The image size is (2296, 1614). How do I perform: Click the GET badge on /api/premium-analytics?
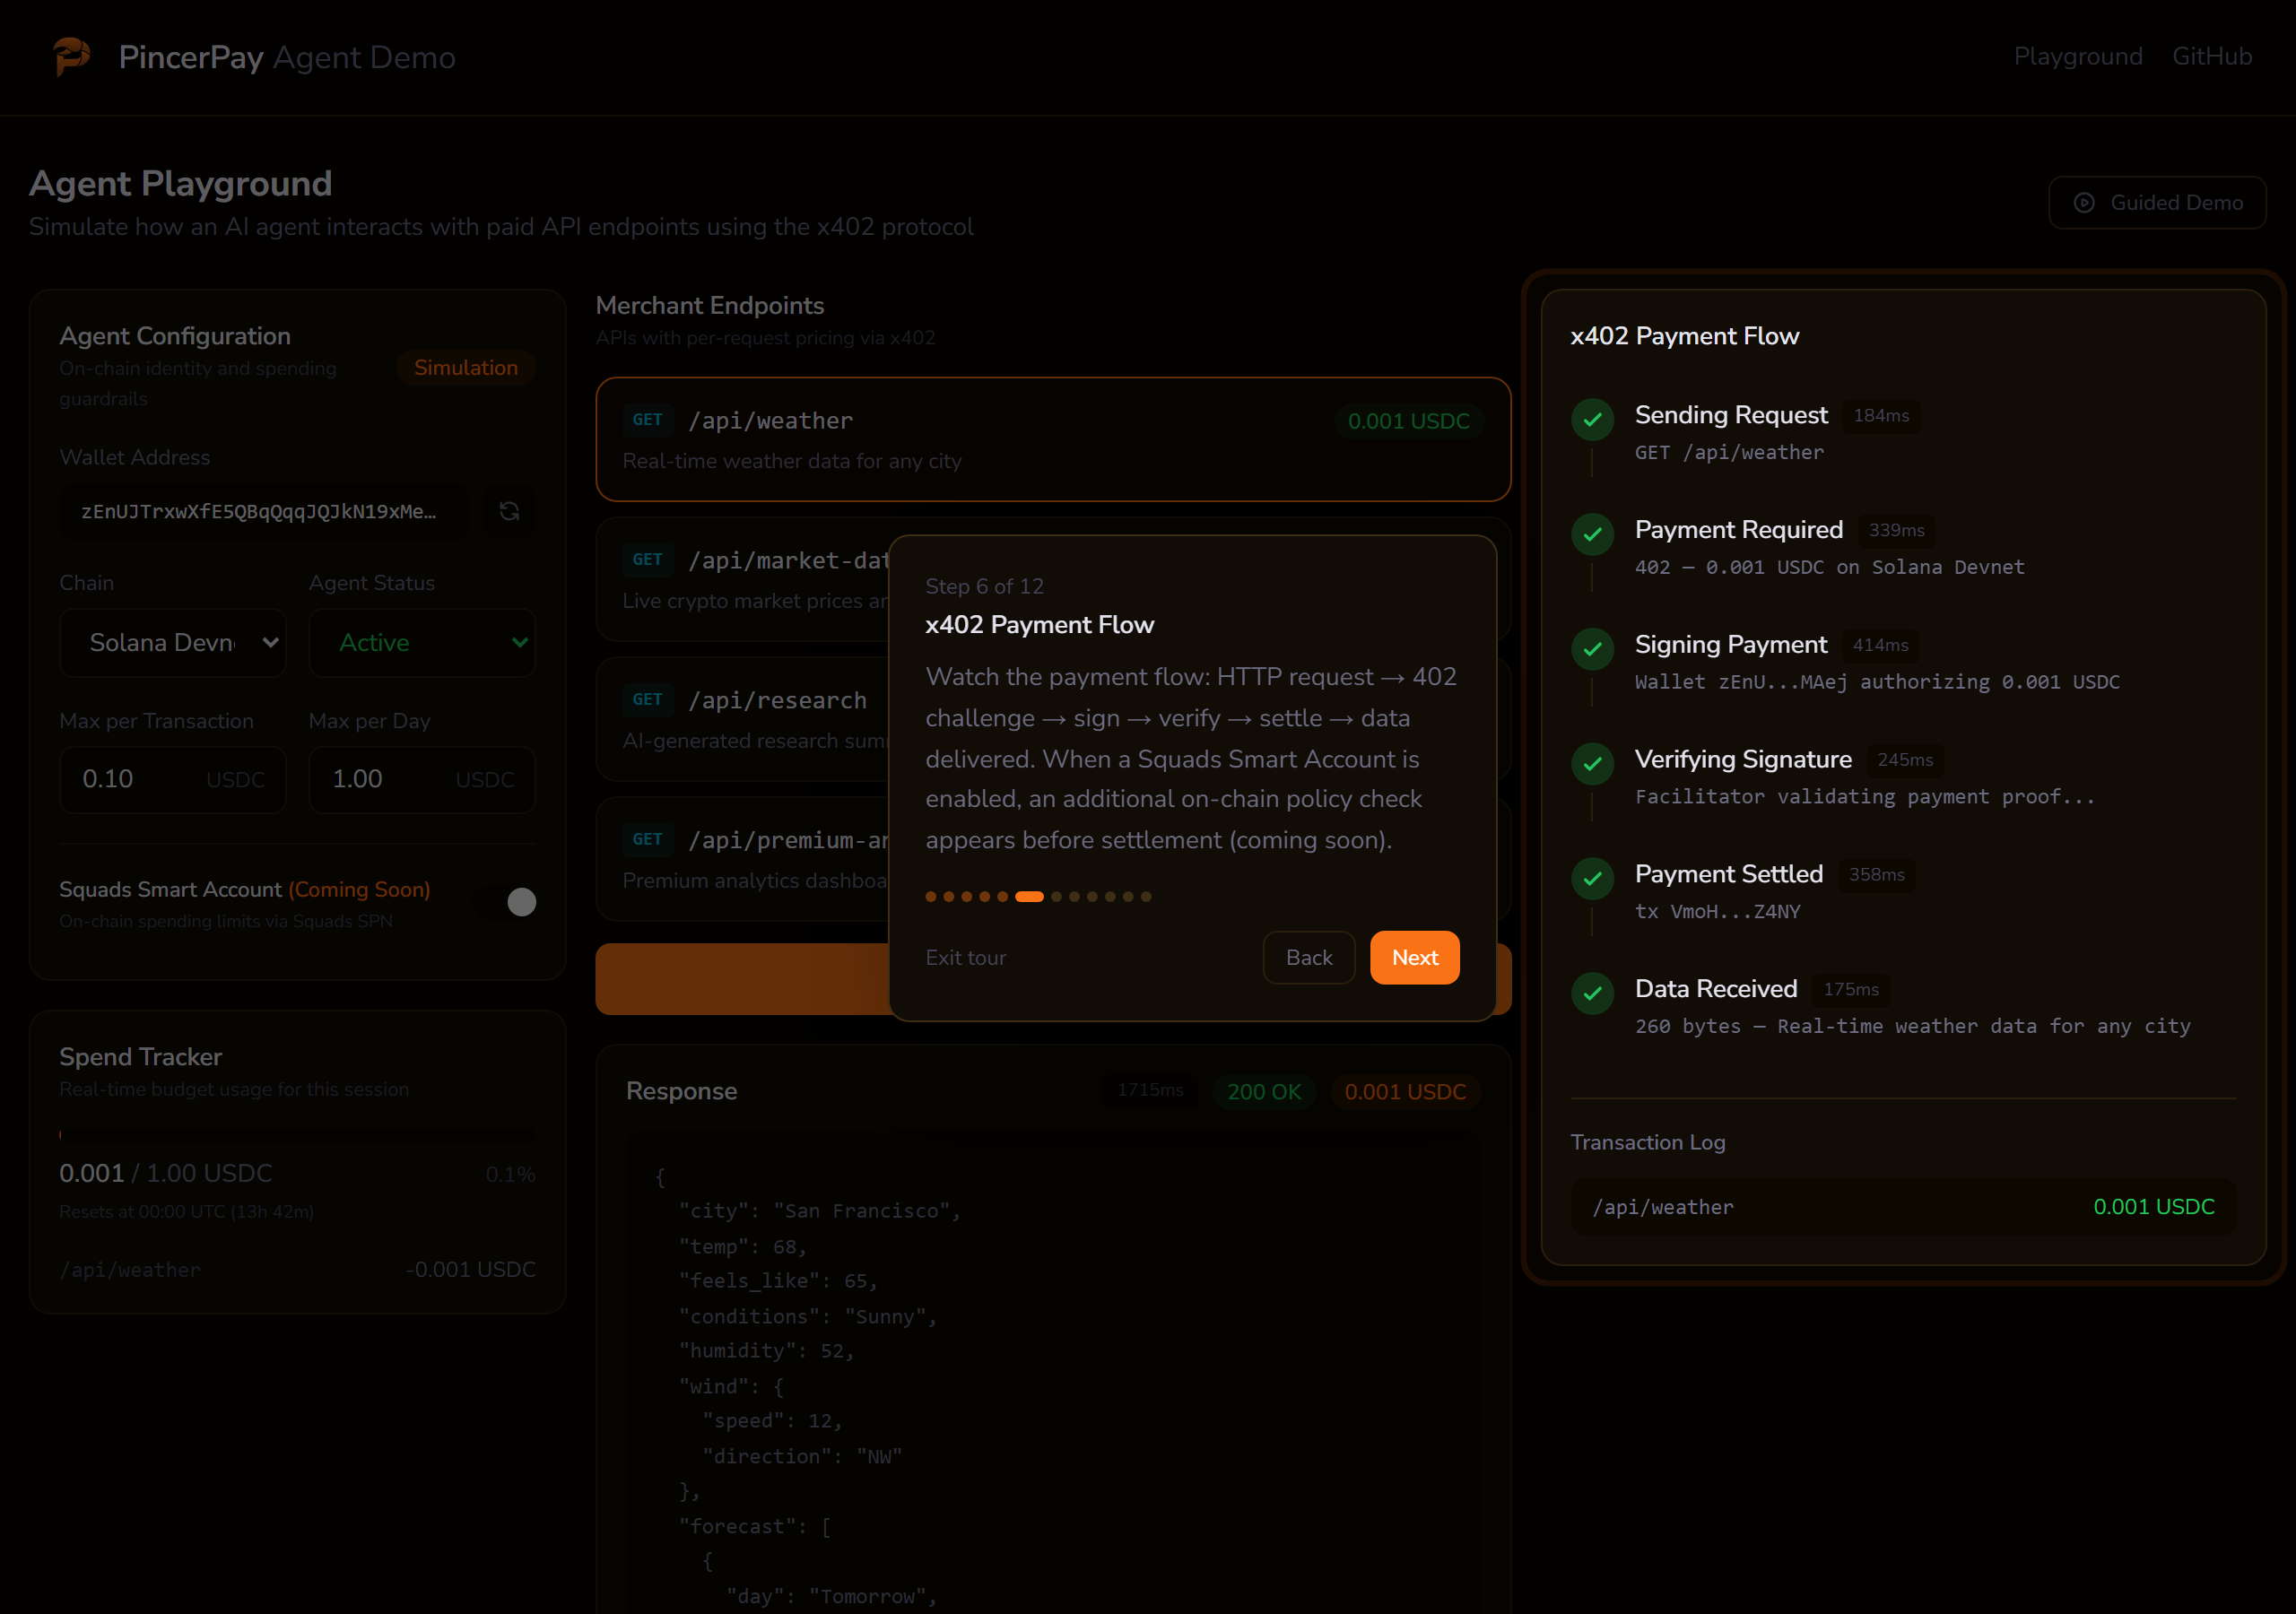[648, 840]
